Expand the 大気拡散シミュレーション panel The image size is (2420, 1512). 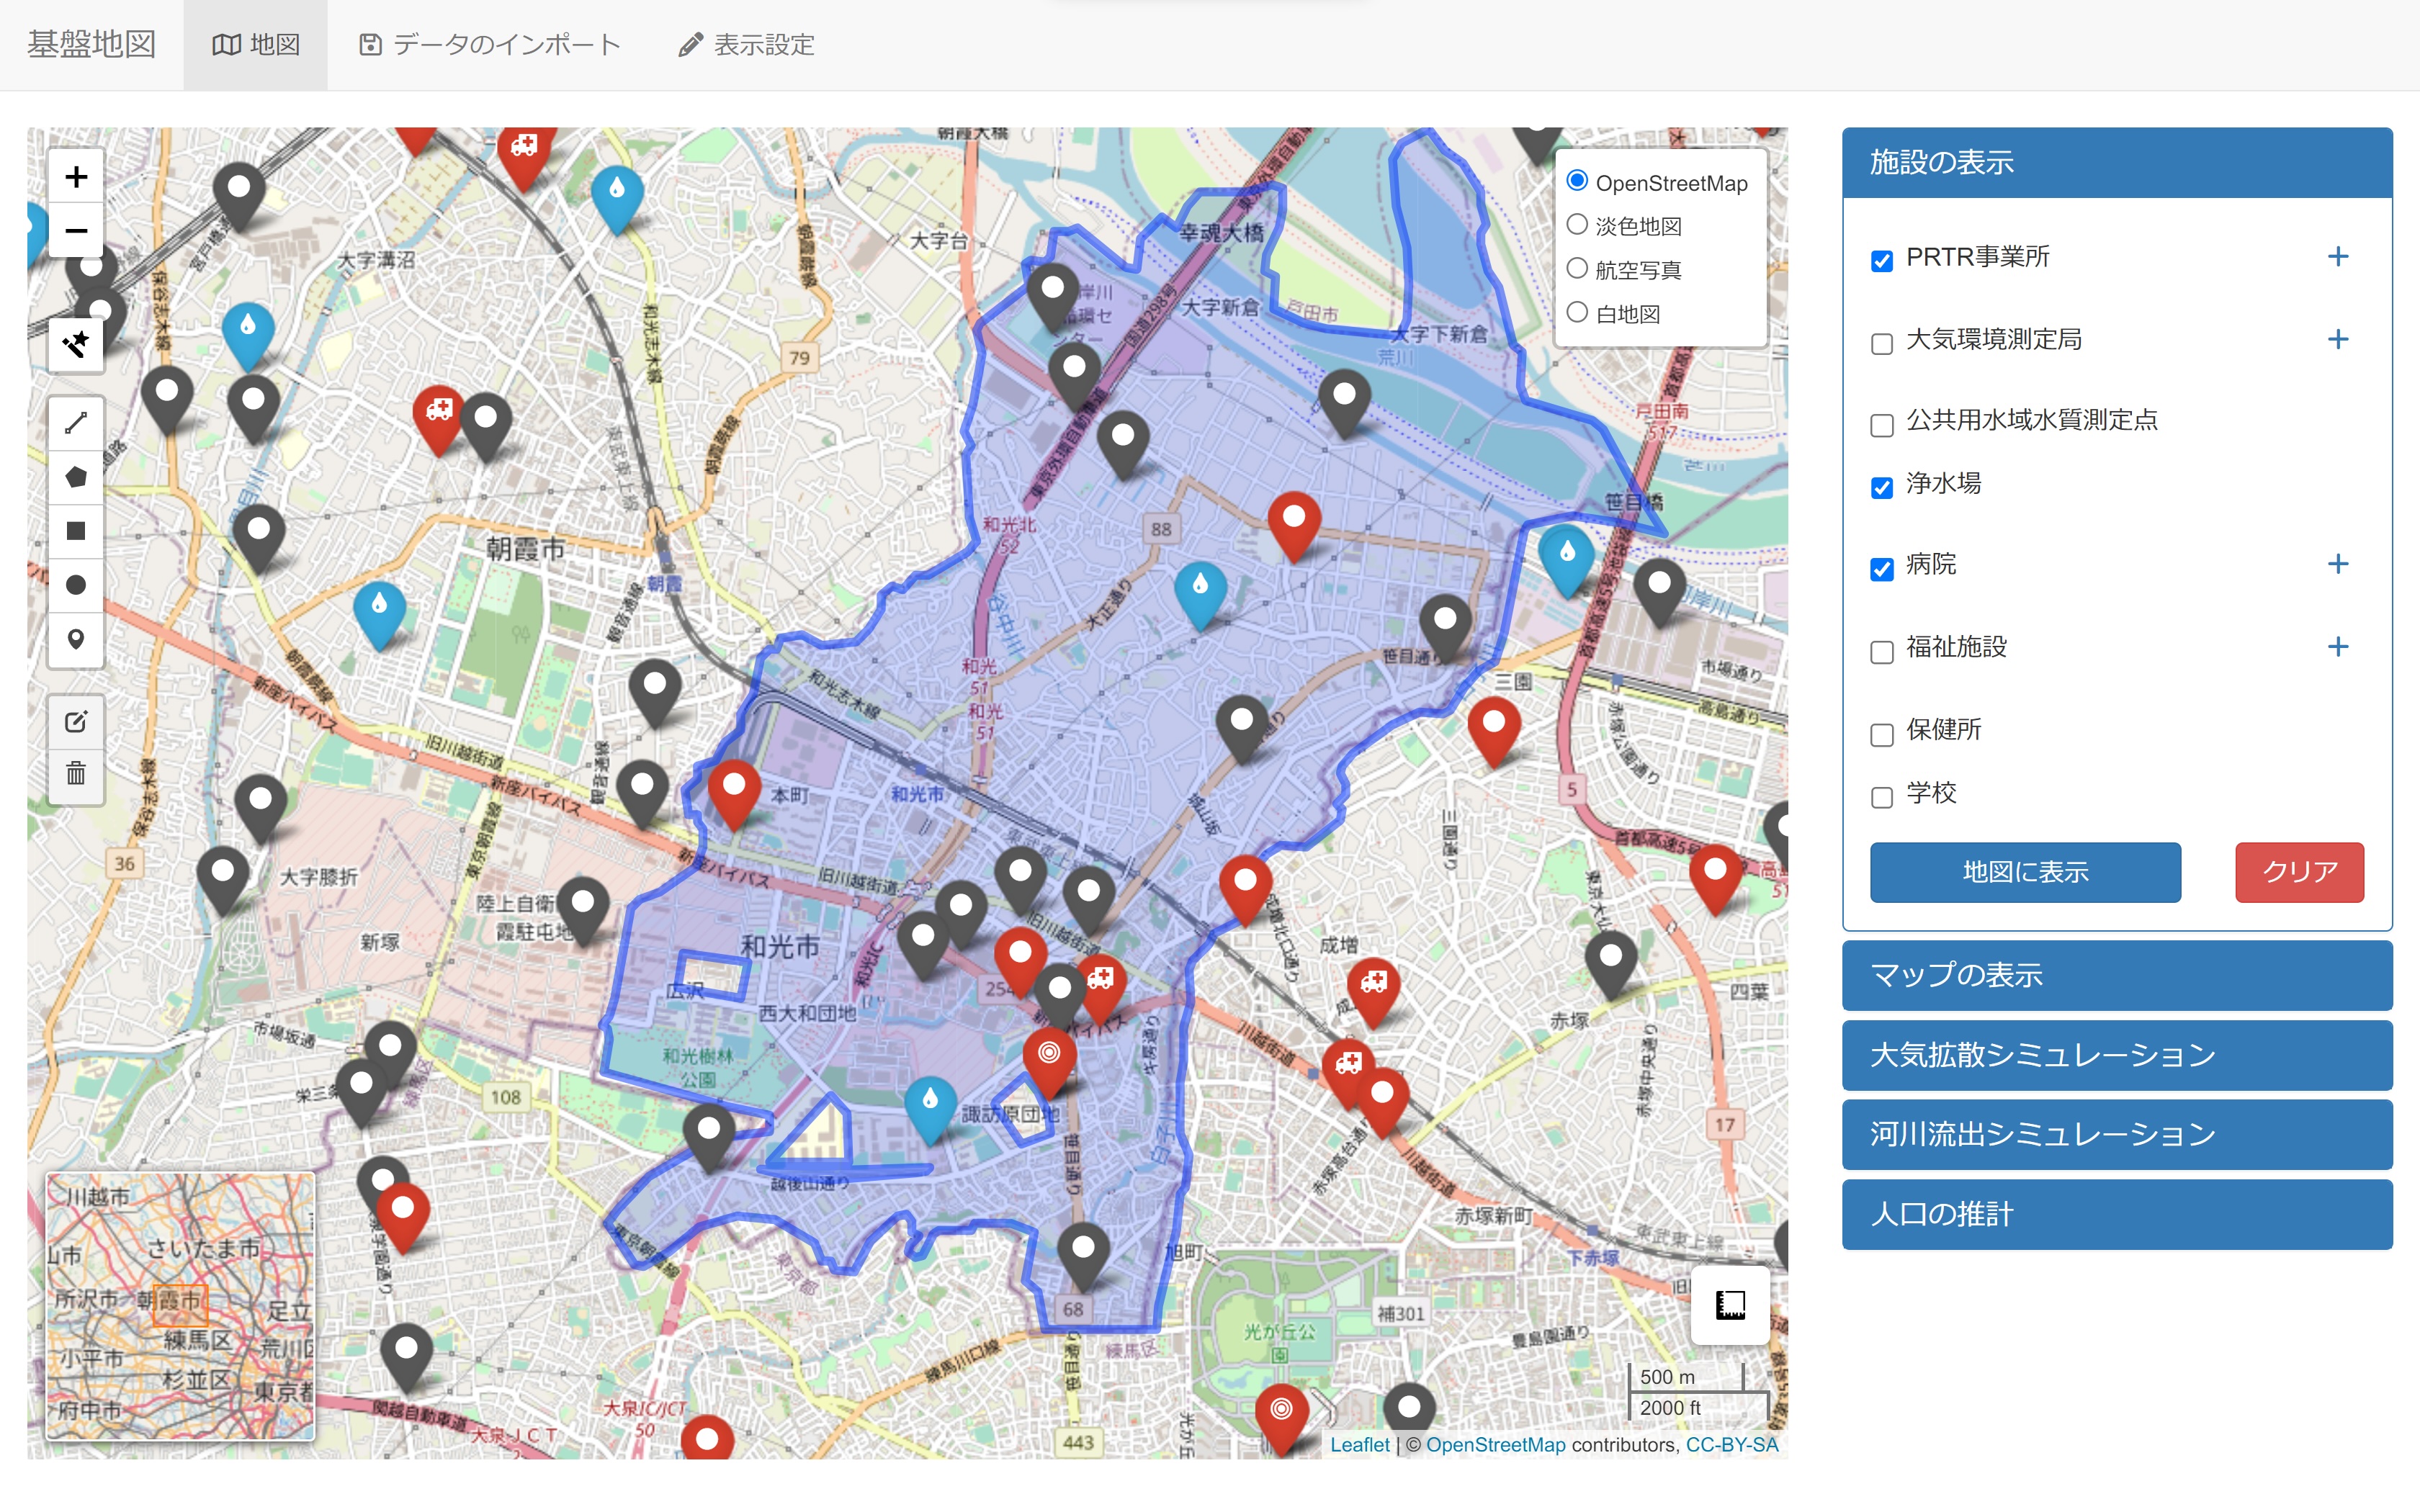coord(2116,1055)
